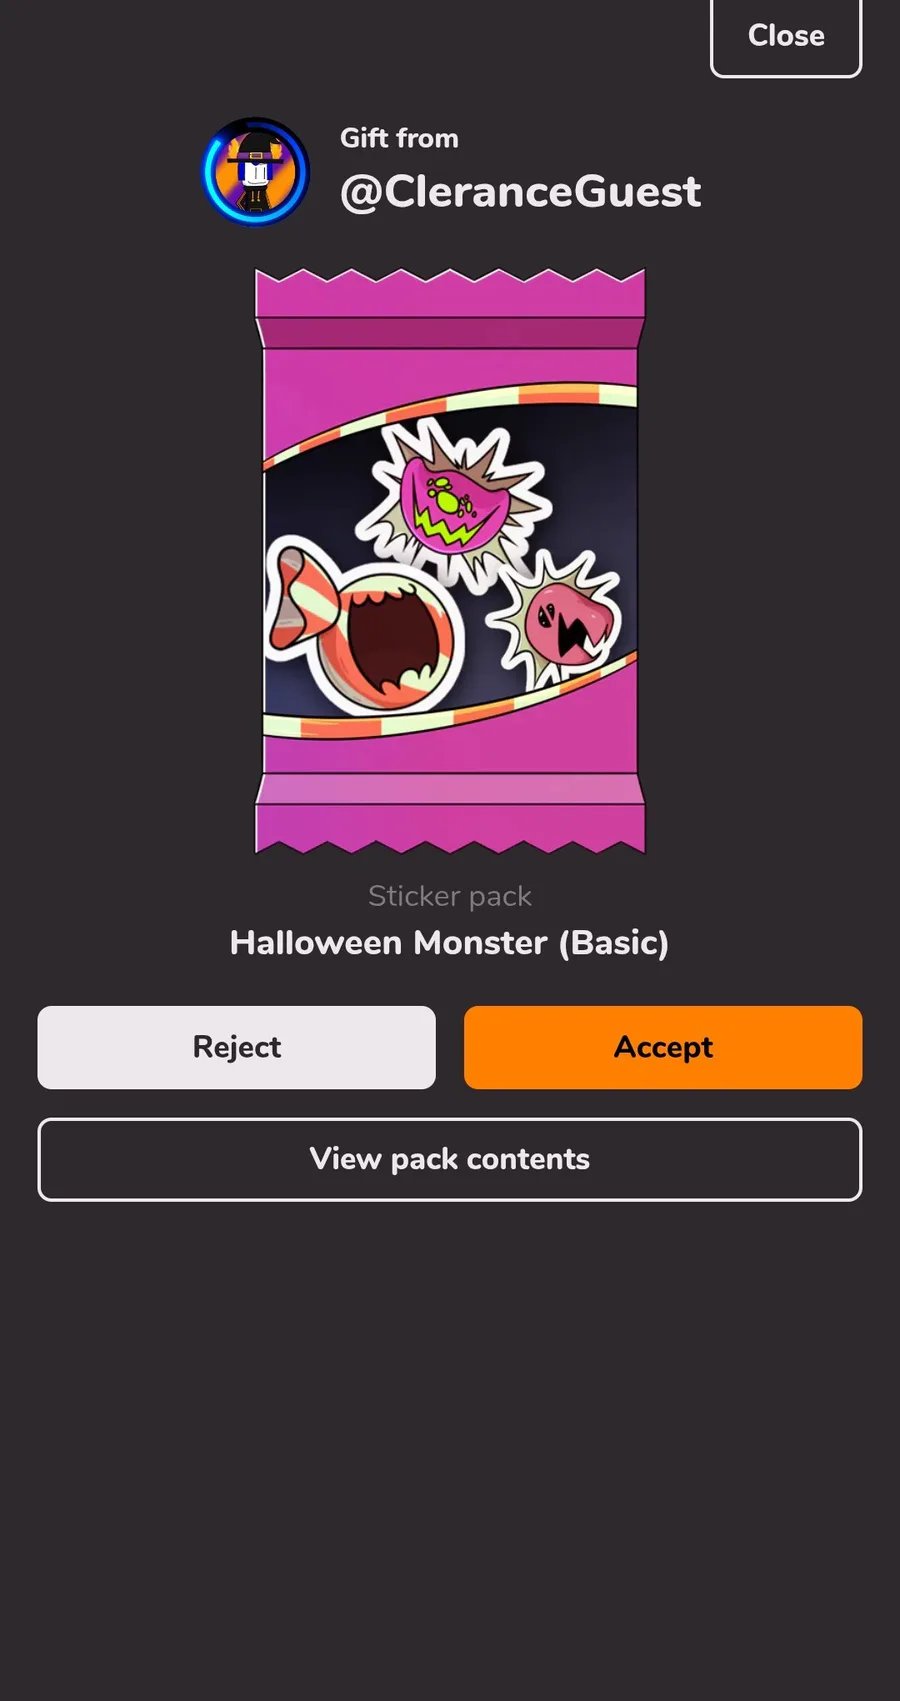The width and height of the screenshot is (900, 1701).
Task: Click the 'Gift from' label
Action: click(x=399, y=138)
